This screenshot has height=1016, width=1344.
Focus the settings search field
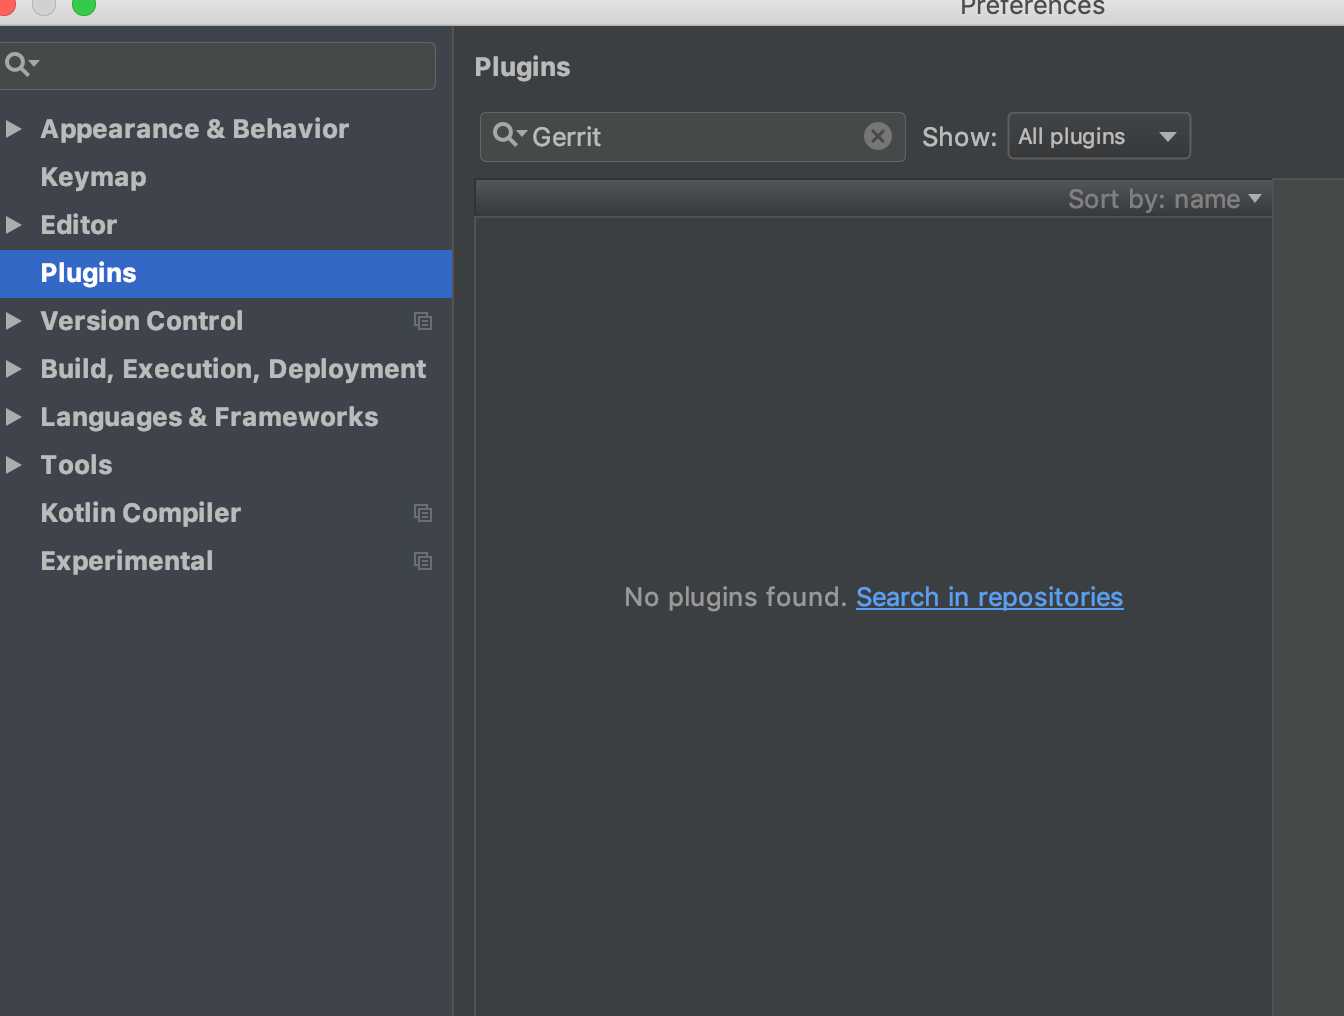[x=217, y=66]
